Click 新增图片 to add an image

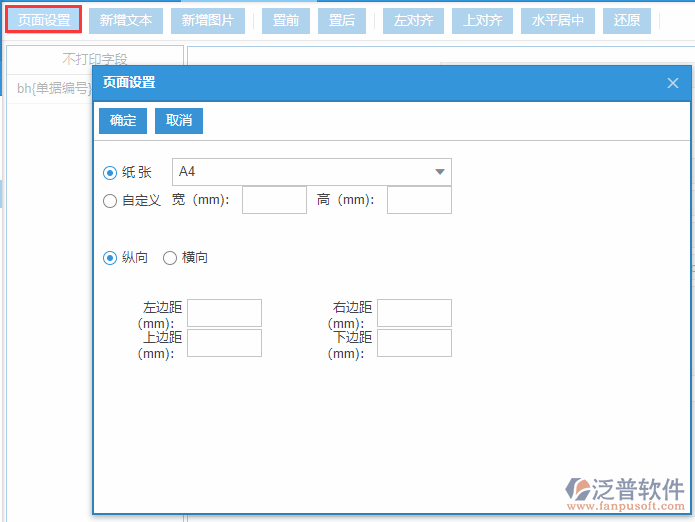(208, 20)
